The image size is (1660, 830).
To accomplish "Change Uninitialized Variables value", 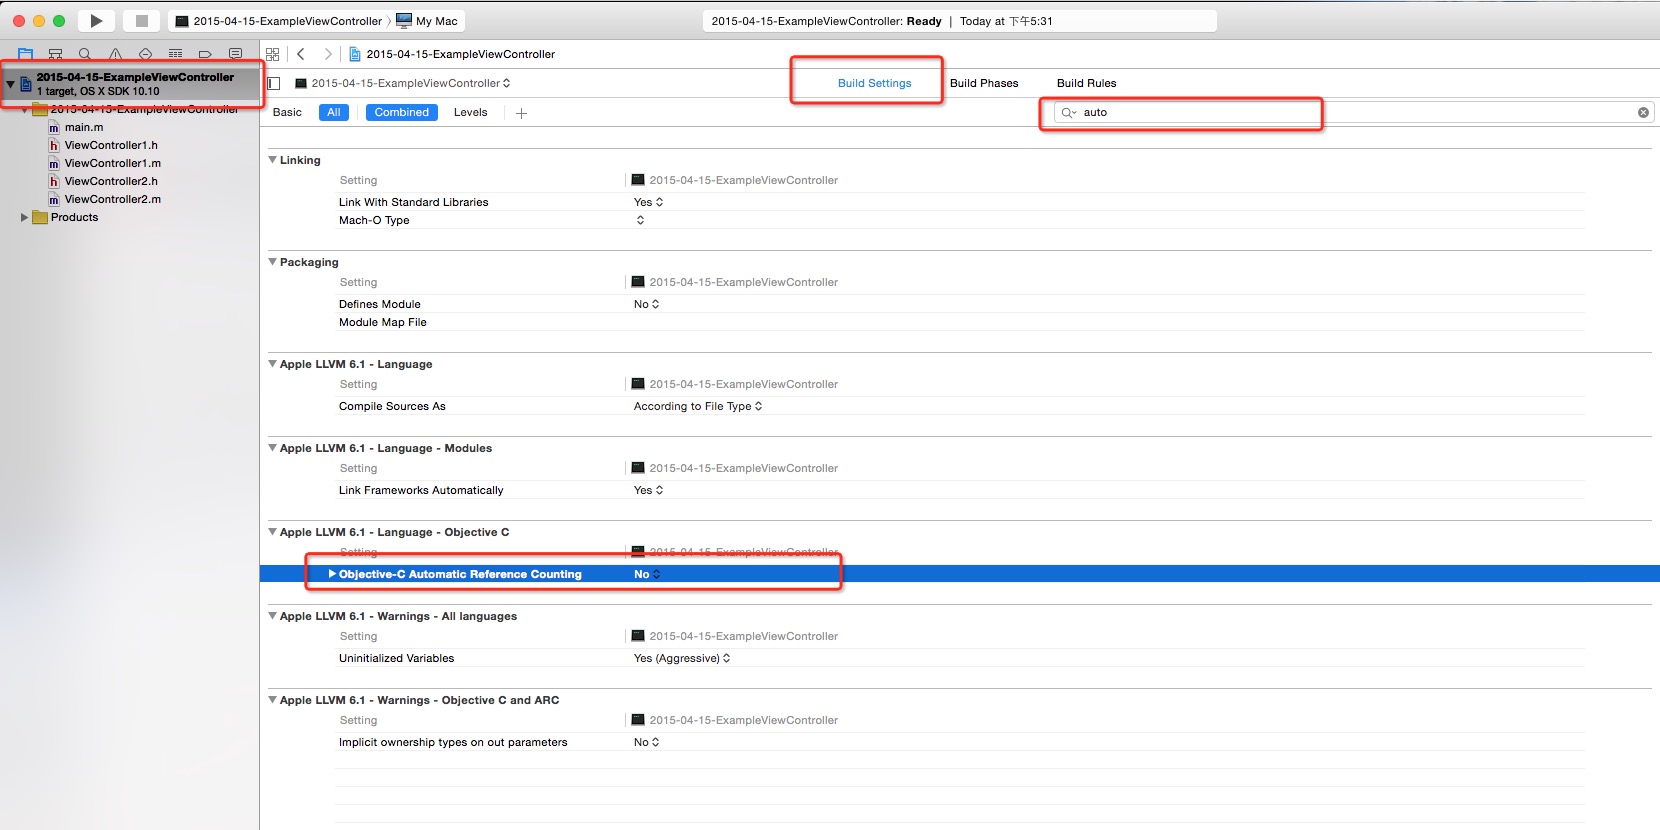I will [682, 658].
